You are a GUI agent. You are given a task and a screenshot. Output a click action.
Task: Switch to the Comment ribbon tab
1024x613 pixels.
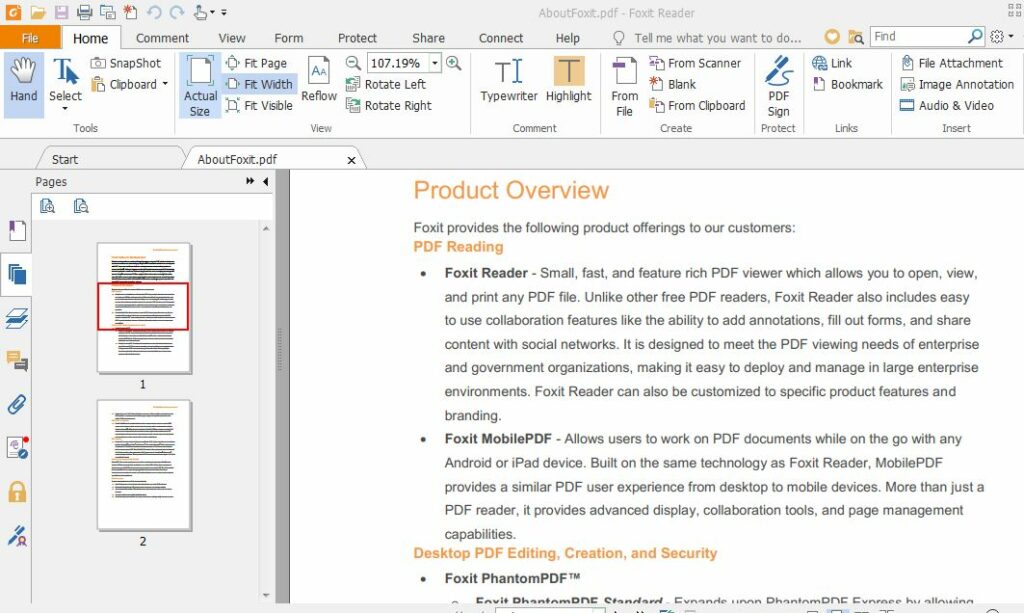pos(162,38)
